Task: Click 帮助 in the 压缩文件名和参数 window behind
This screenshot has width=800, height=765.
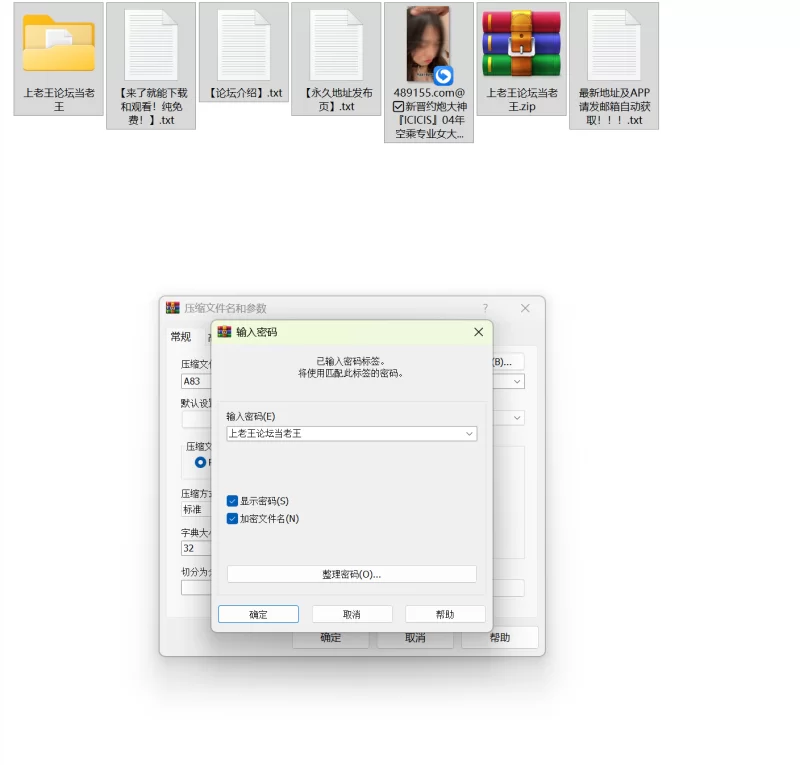Action: point(500,638)
